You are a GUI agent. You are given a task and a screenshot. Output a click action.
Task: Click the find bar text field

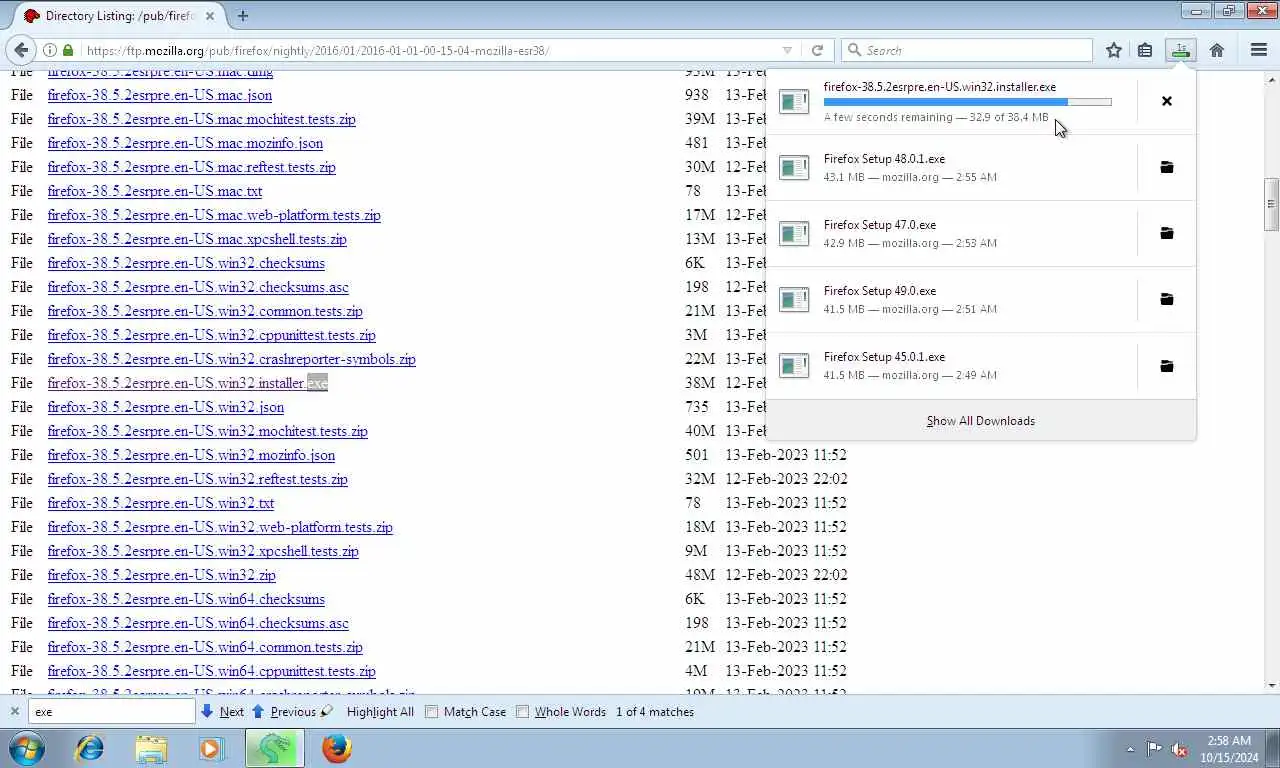pos(111,712)
